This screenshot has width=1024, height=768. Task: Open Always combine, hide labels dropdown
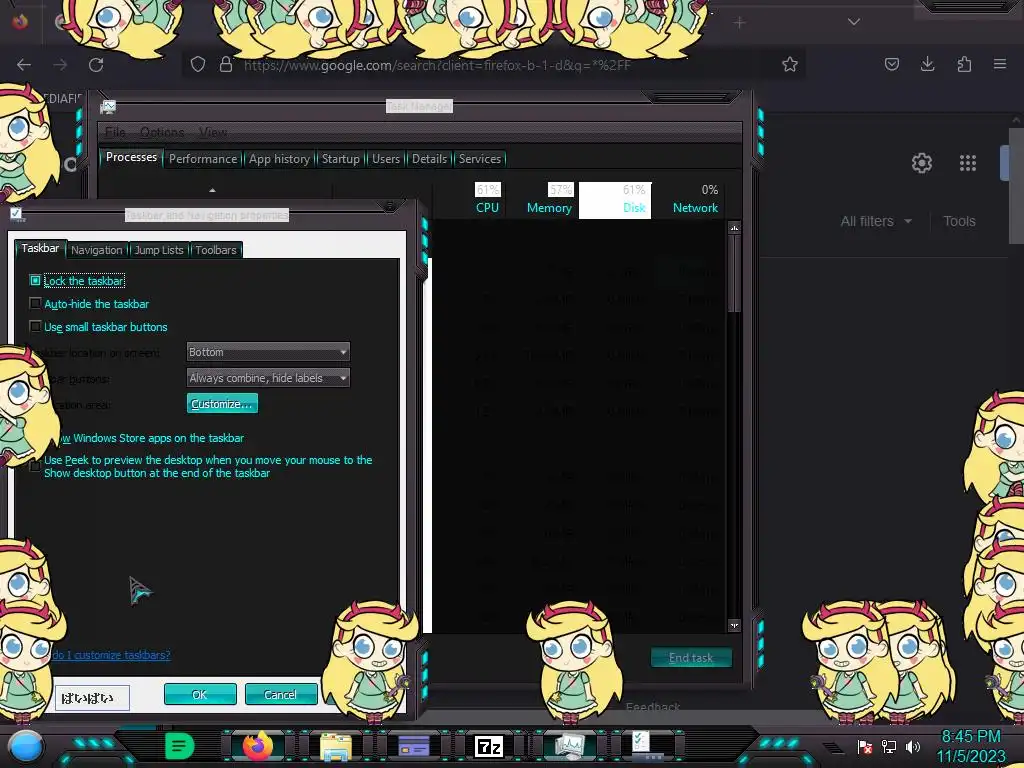tap(268, 377)
